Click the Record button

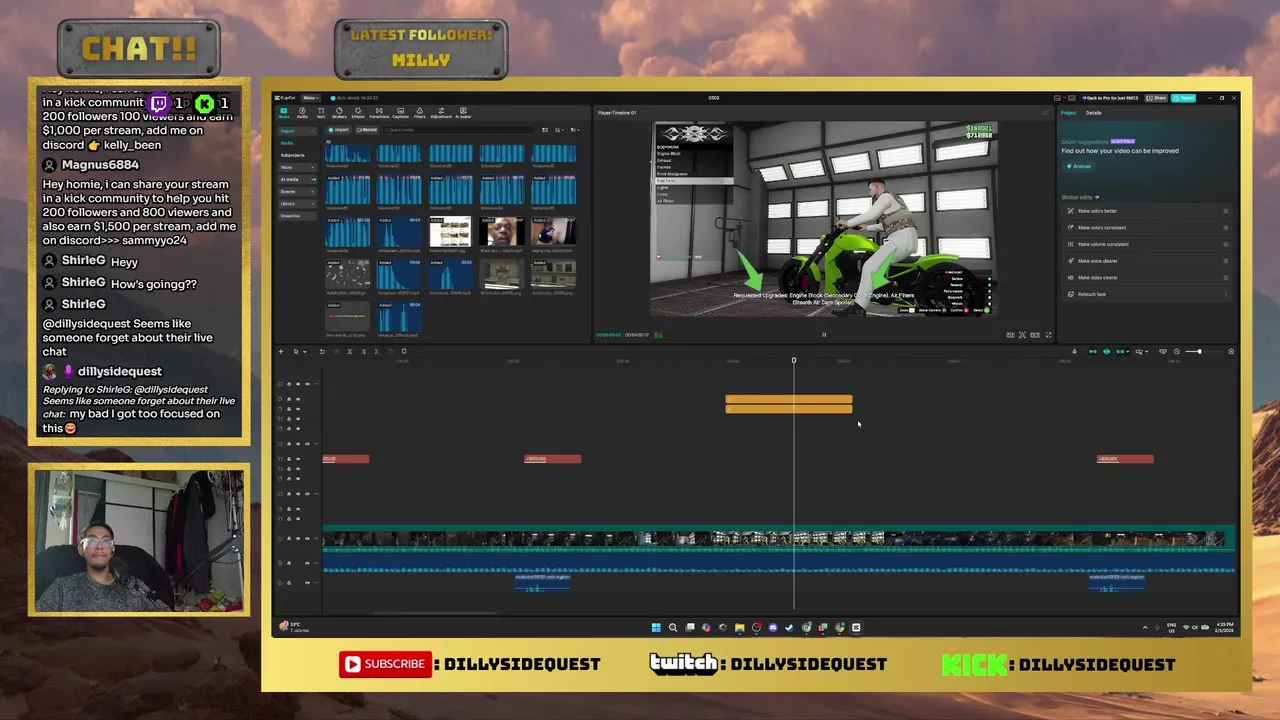point(367,130)
